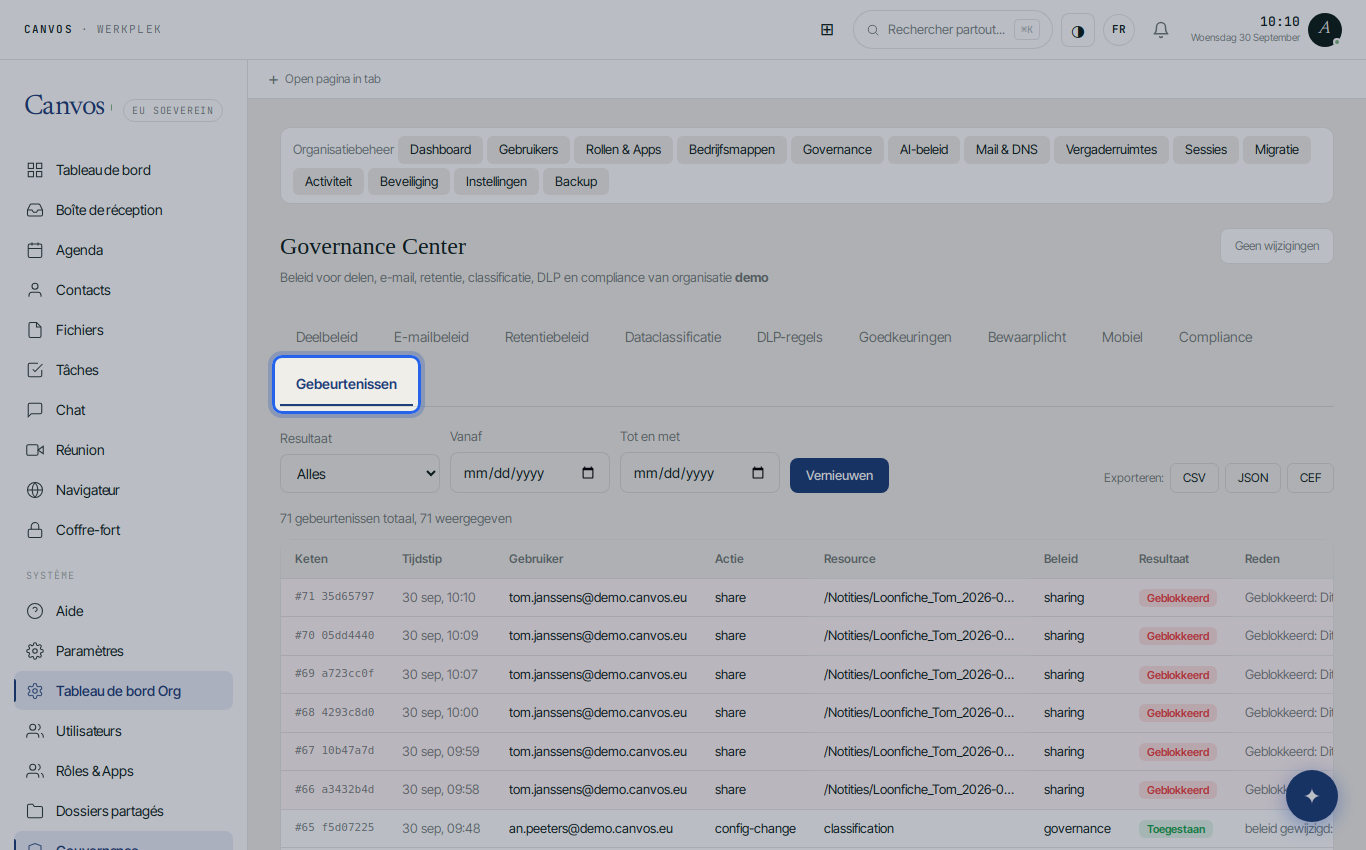This screenshot has height=850, width=1366.
Task: Export events as JSON
Action: coord(1253,478)
